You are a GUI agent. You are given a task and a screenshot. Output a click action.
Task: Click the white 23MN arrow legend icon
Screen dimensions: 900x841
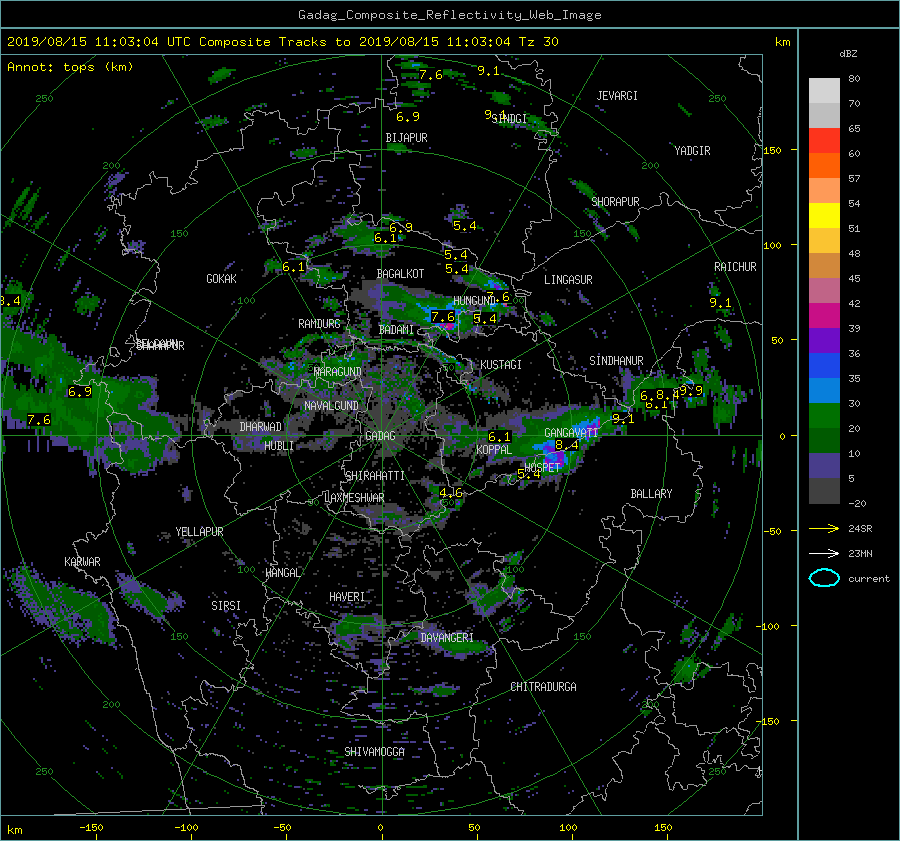pos(824,553)
